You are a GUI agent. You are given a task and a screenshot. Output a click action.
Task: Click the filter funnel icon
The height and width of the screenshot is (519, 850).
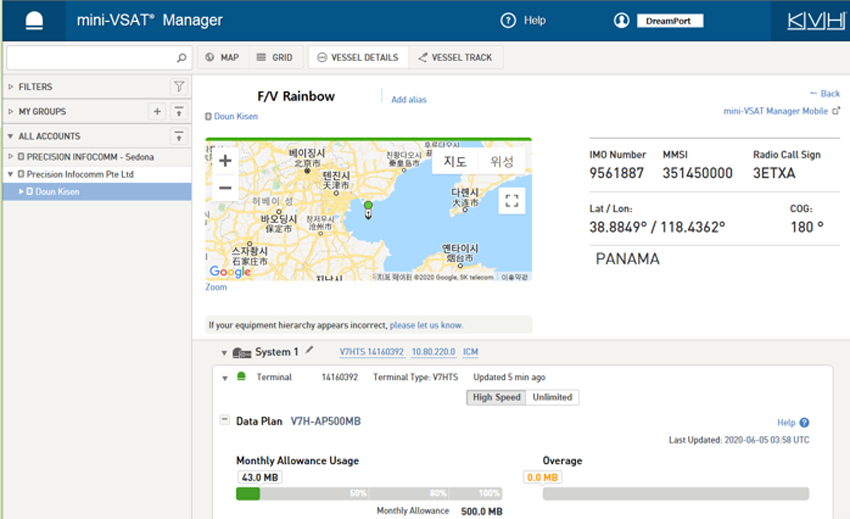(x=179, y=86)
